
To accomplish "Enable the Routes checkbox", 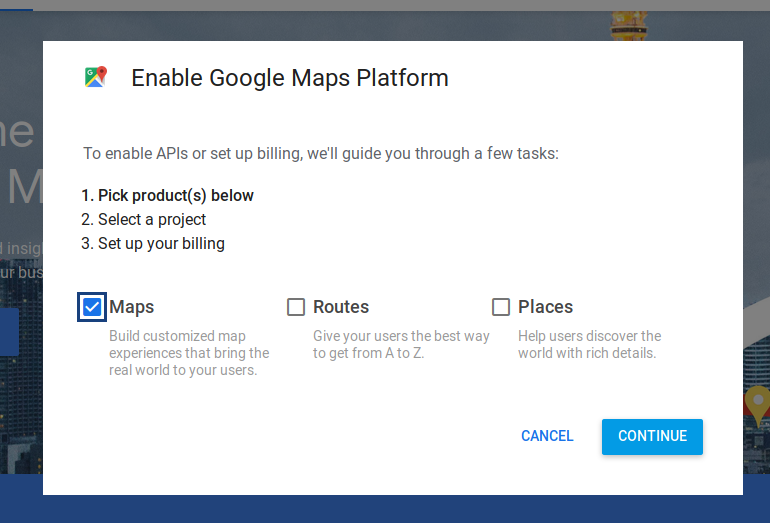I will 296,307.
